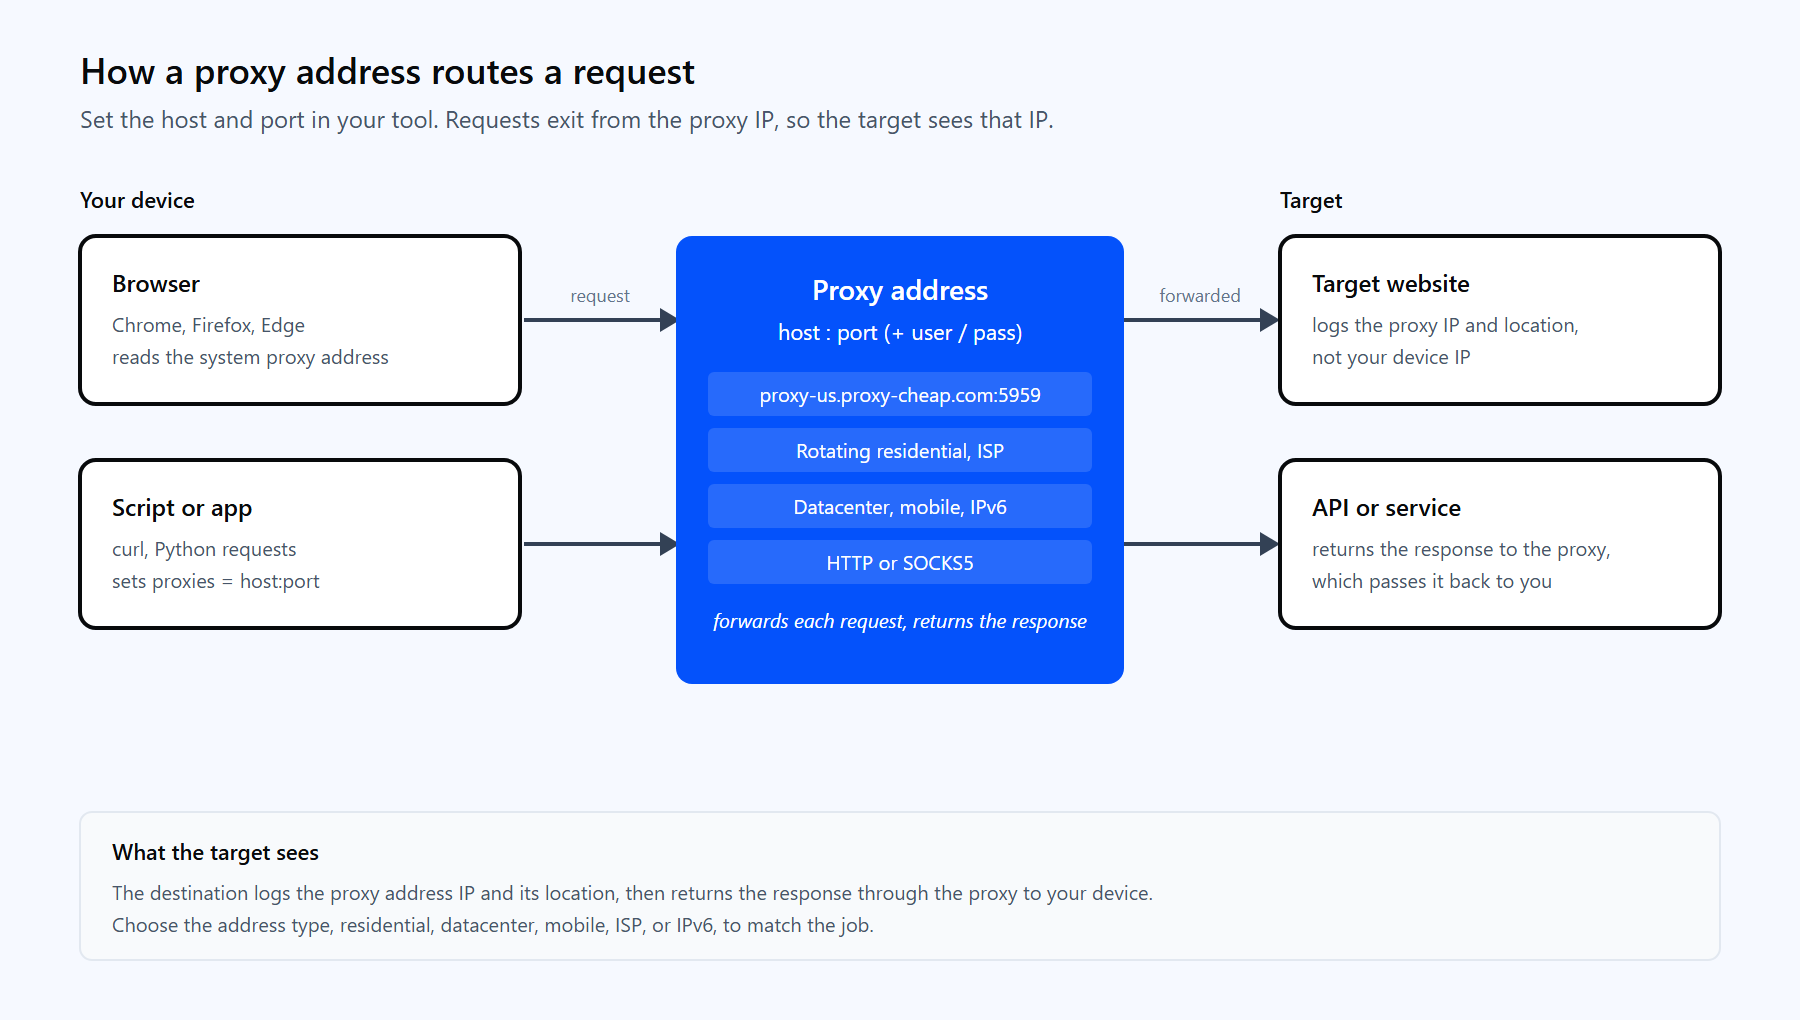1800x1020 pixels.
Task: Click the sentence starting 'The destination logs the proxy'
Action: (x=632, y=893)
